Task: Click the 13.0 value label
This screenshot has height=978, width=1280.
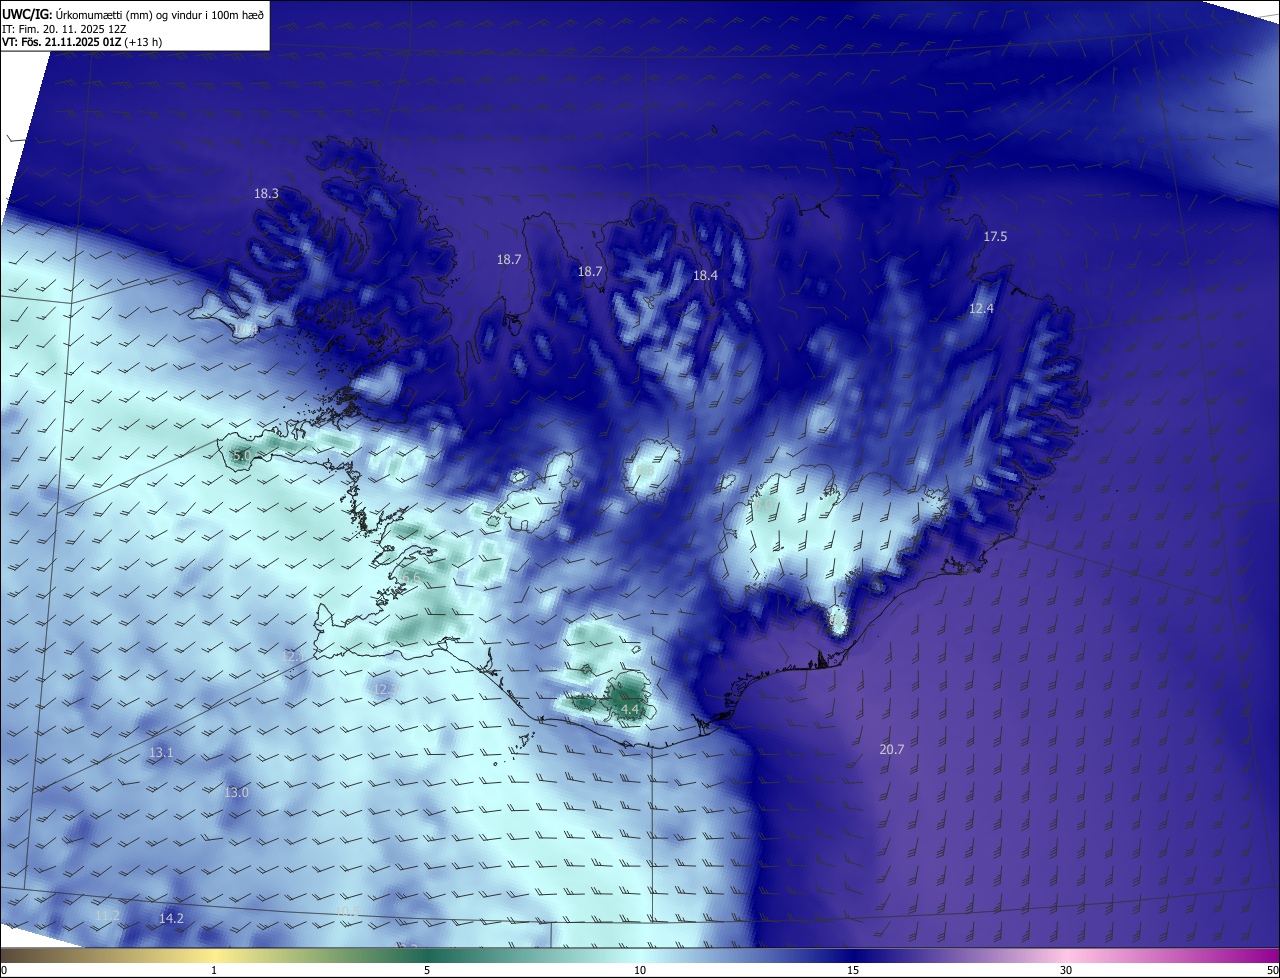Action: click(x=236, y=792)
